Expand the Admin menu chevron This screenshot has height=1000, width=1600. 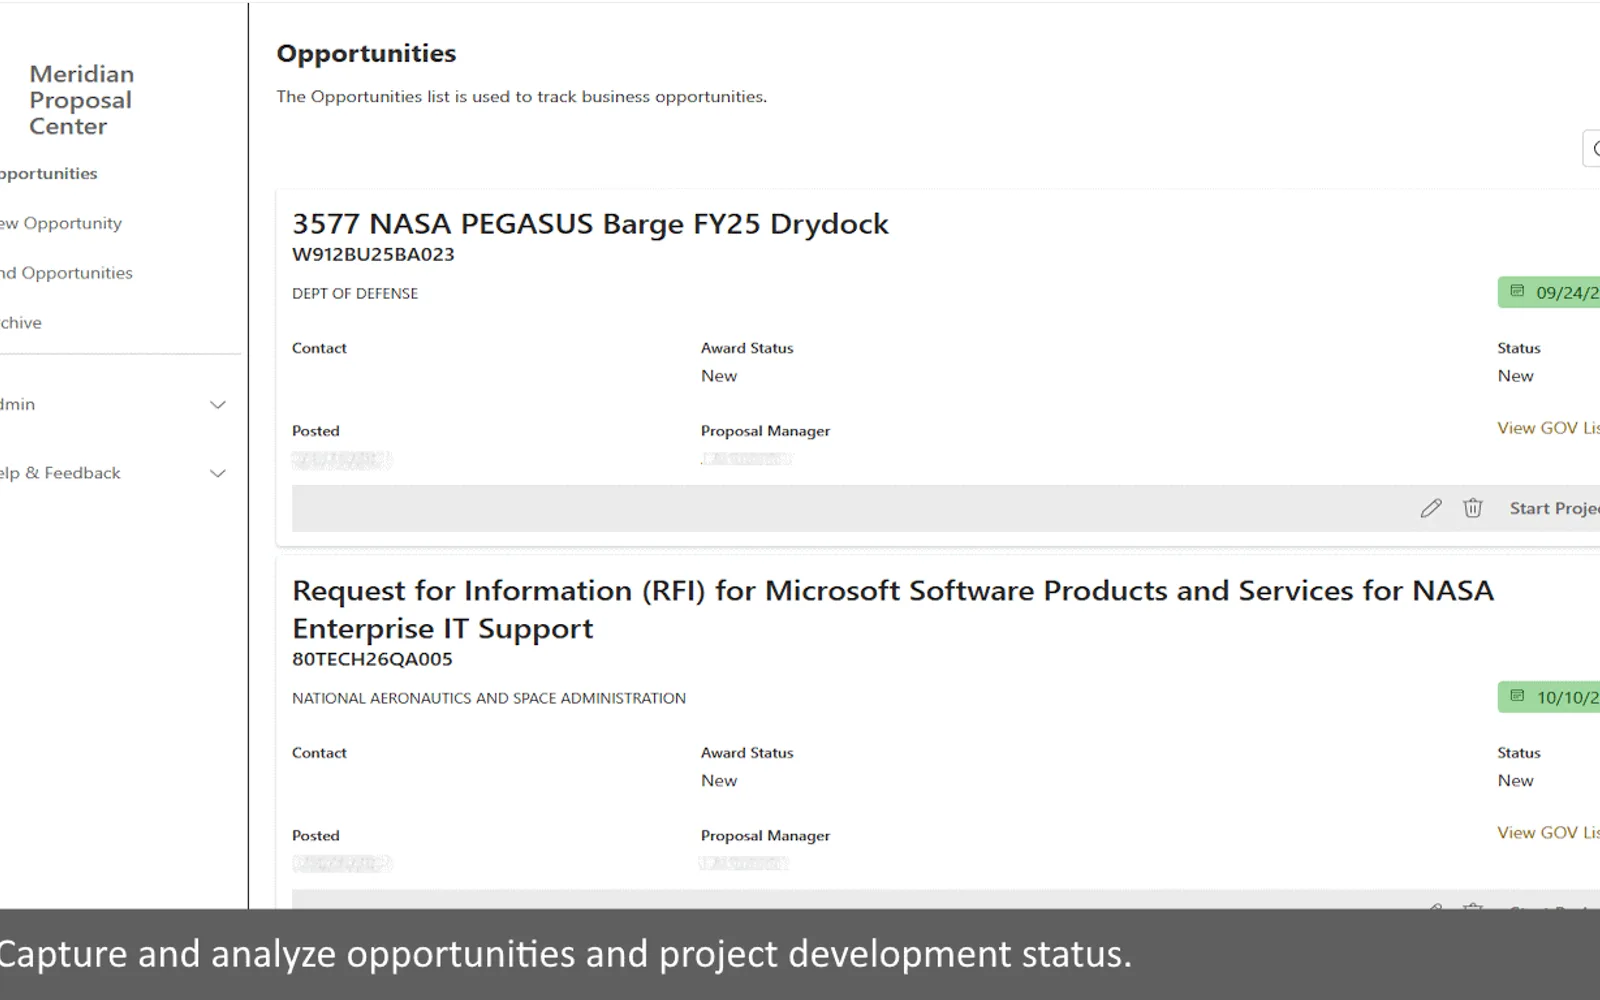(x=218, y=405)
